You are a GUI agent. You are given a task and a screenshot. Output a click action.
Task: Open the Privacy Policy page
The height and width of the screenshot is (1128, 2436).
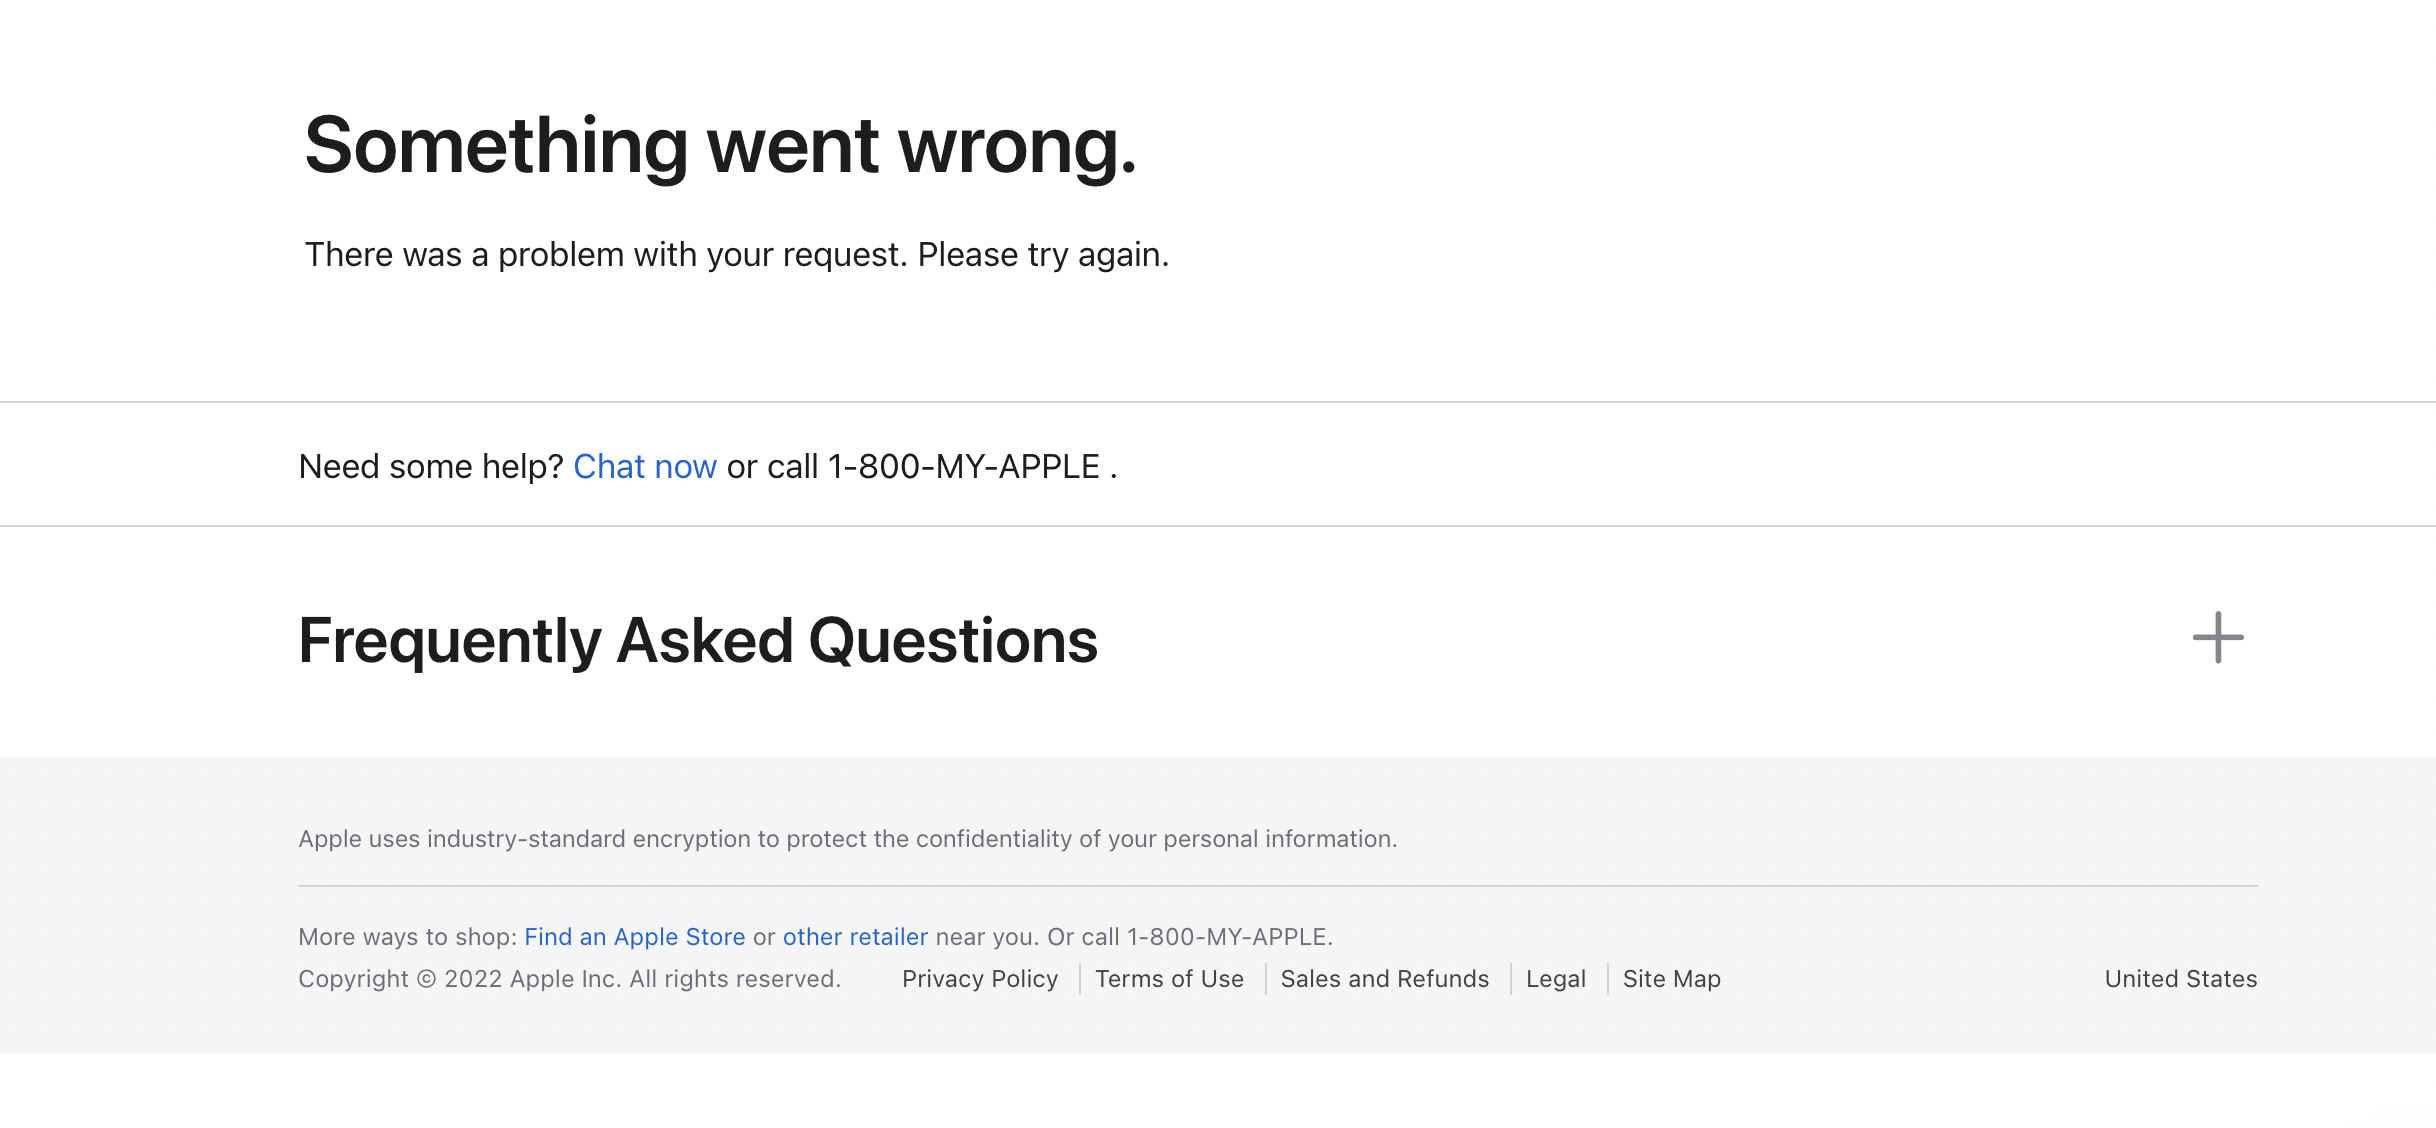[x=979, y=979]
